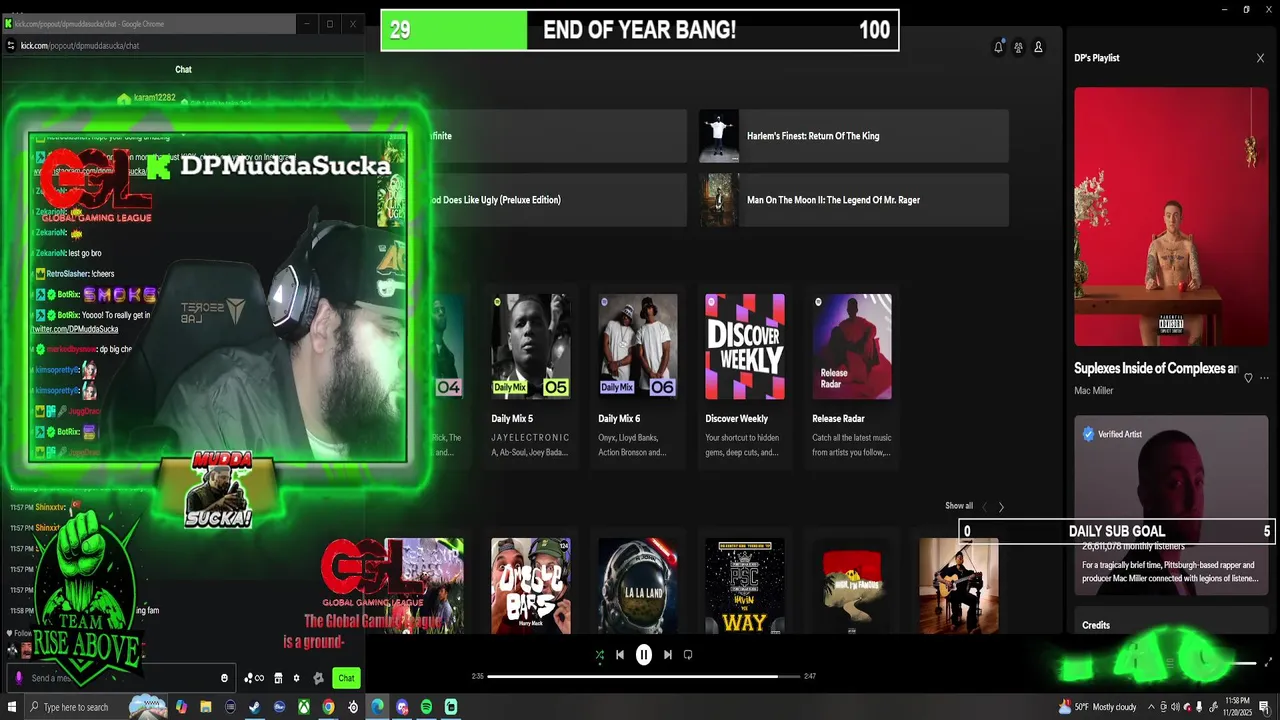The width and height of the screenshot is (1280, 720).
Task: Open the volume control in system tray
Action: point(1175,707)
